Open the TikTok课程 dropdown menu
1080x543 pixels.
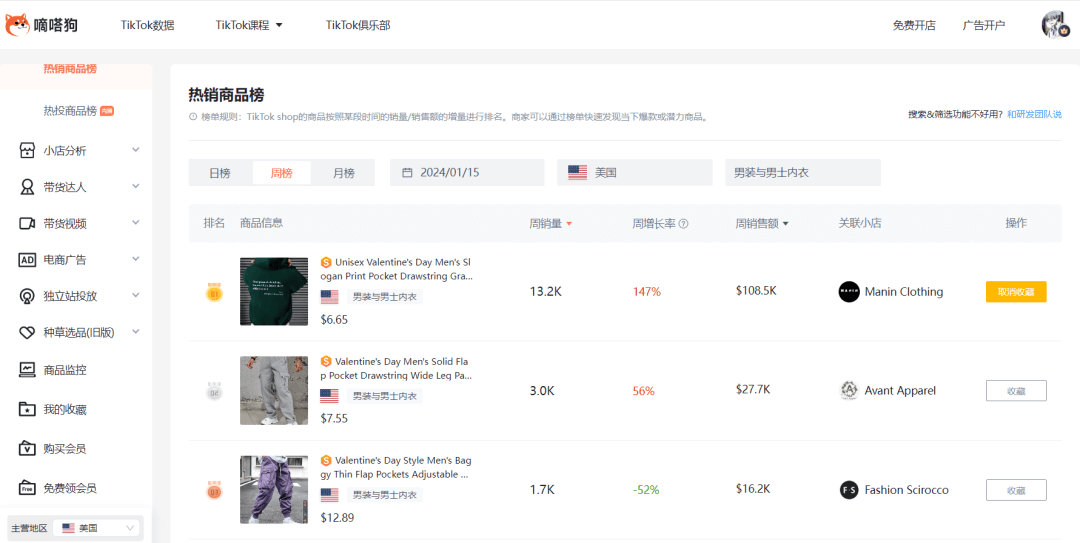[x=249, y=25]
